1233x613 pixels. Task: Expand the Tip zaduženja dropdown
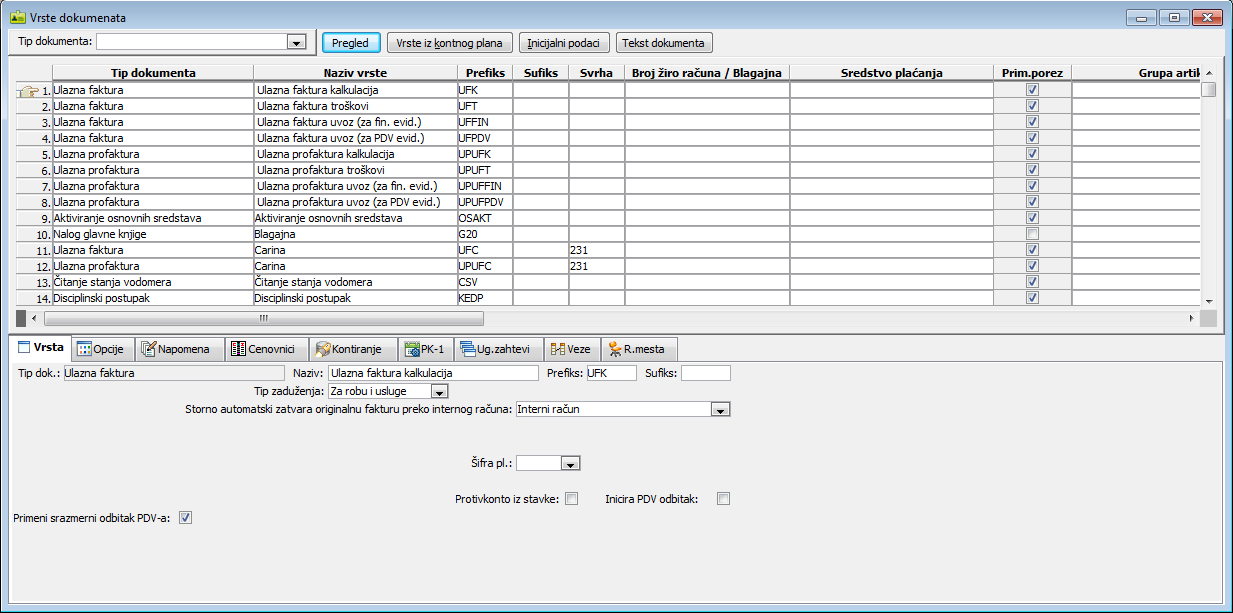click(439, 392)
